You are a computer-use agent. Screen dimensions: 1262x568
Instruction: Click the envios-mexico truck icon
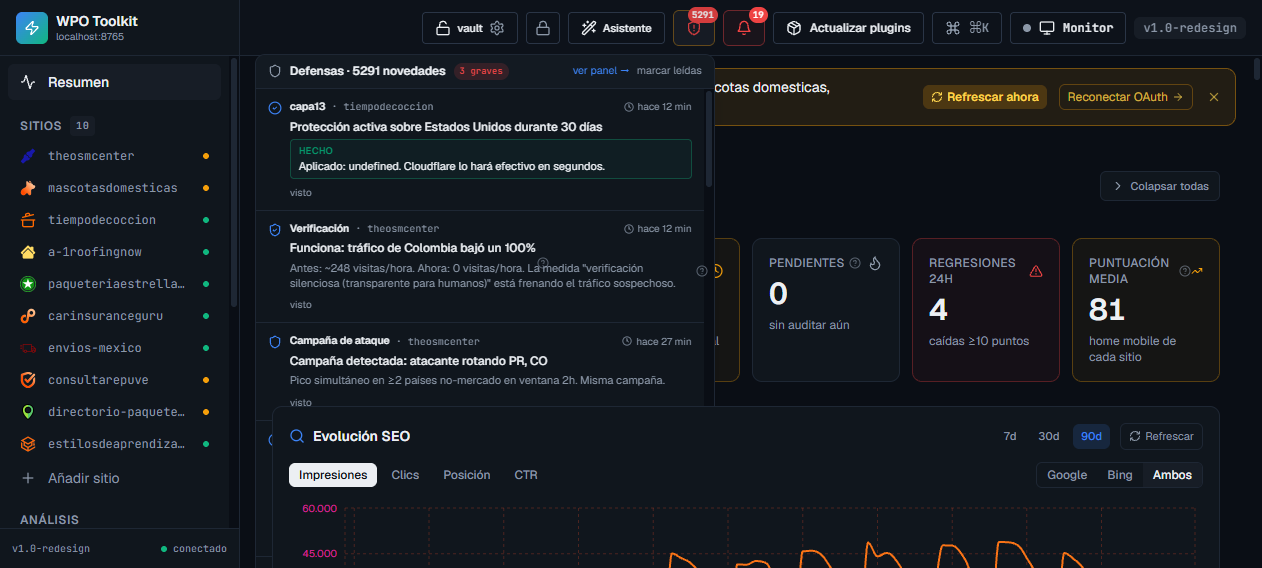tap(28, 348)
